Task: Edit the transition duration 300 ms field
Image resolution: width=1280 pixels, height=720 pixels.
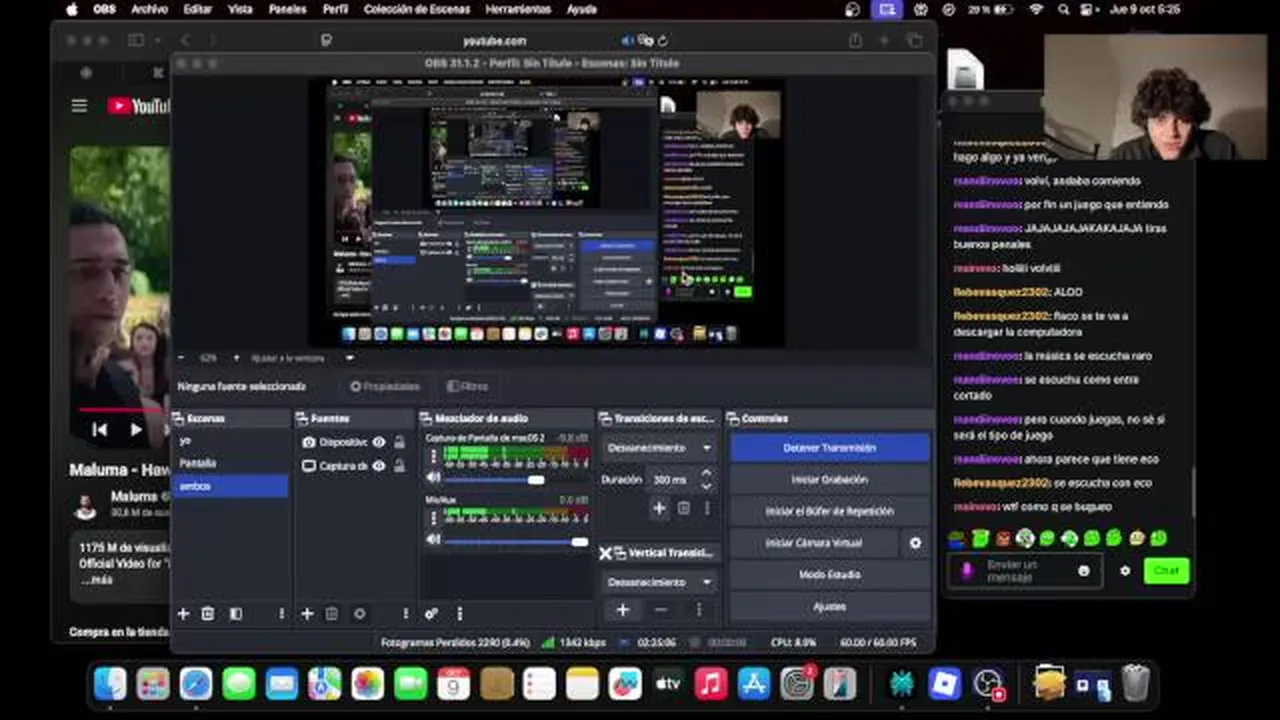Action: click(672, 480)
